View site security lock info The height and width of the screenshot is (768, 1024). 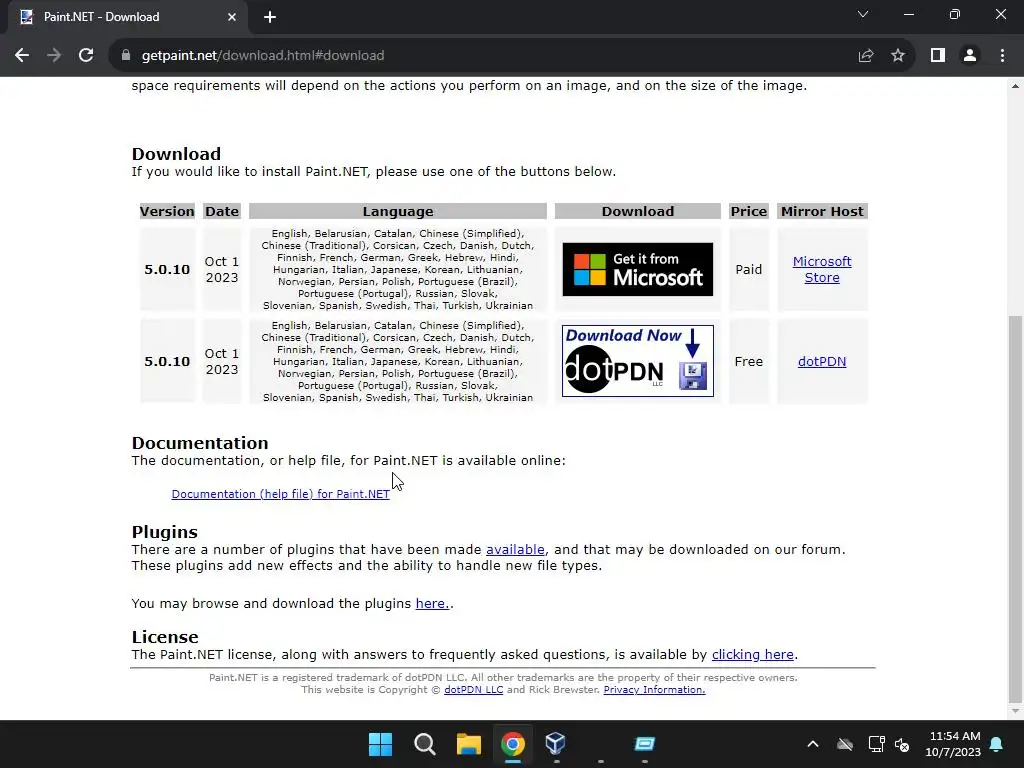[126, 56]
